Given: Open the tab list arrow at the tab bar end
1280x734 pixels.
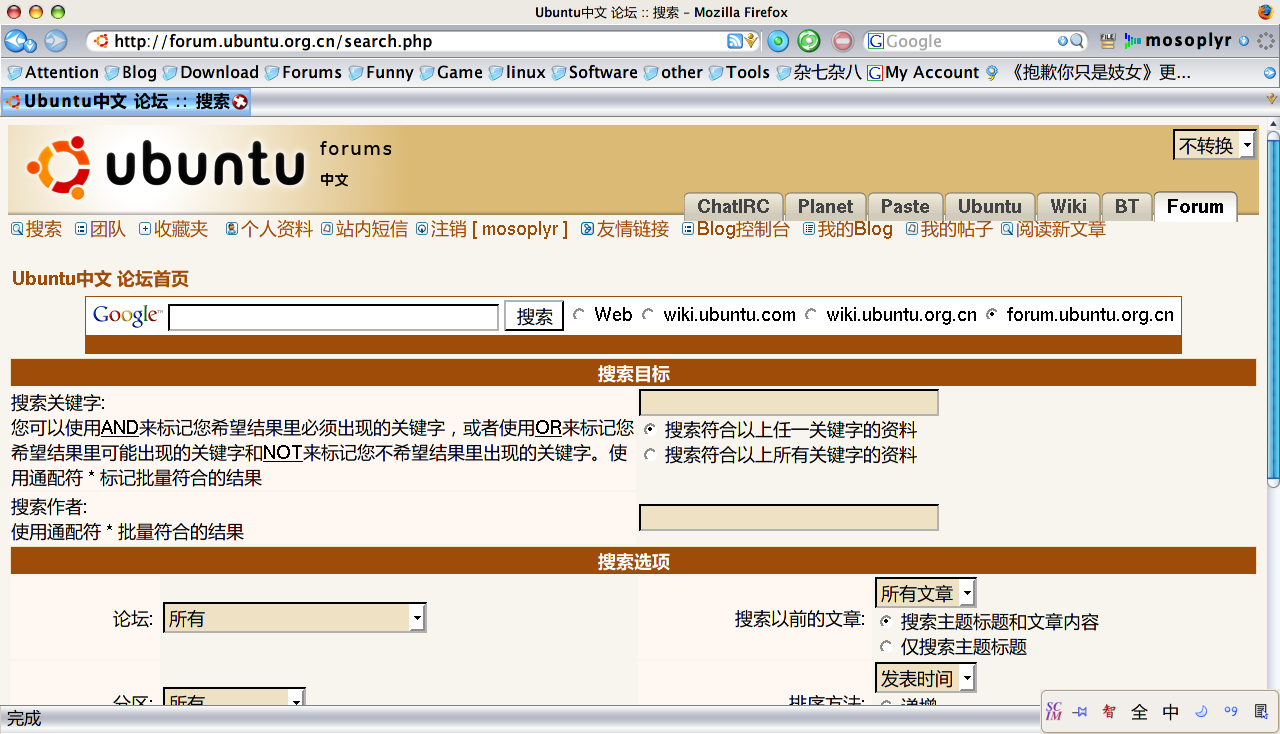Looking at the screenshot, I should point(1272,99).
